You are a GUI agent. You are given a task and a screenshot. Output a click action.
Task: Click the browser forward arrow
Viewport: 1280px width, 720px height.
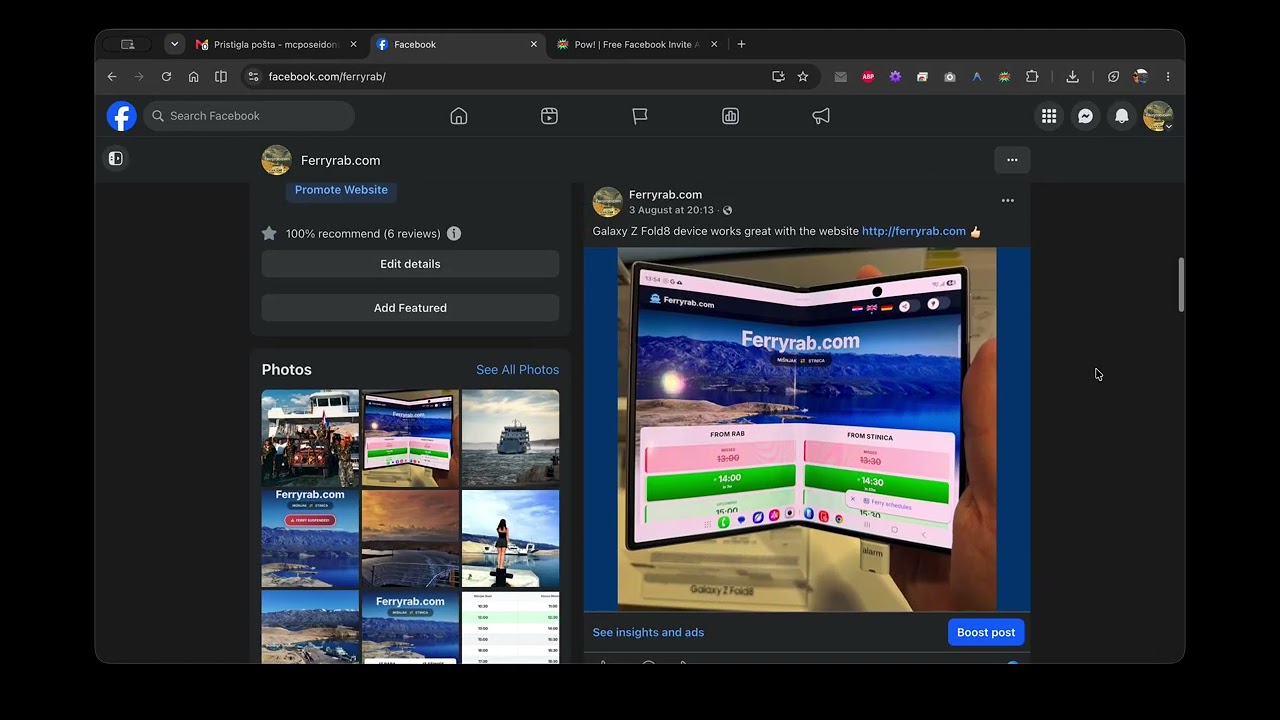139,76
